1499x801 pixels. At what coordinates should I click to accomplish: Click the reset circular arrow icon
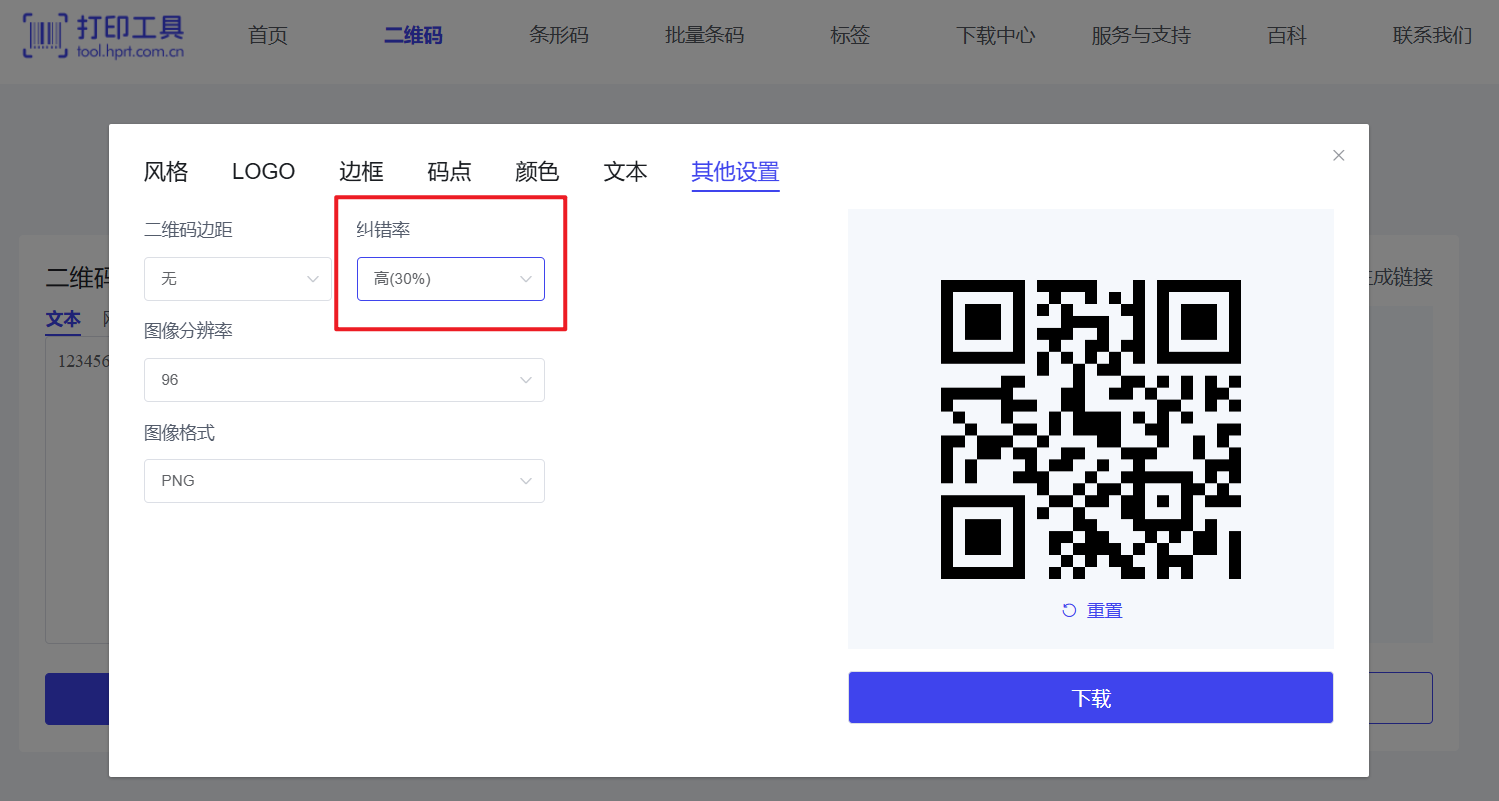click(1069, 610)
